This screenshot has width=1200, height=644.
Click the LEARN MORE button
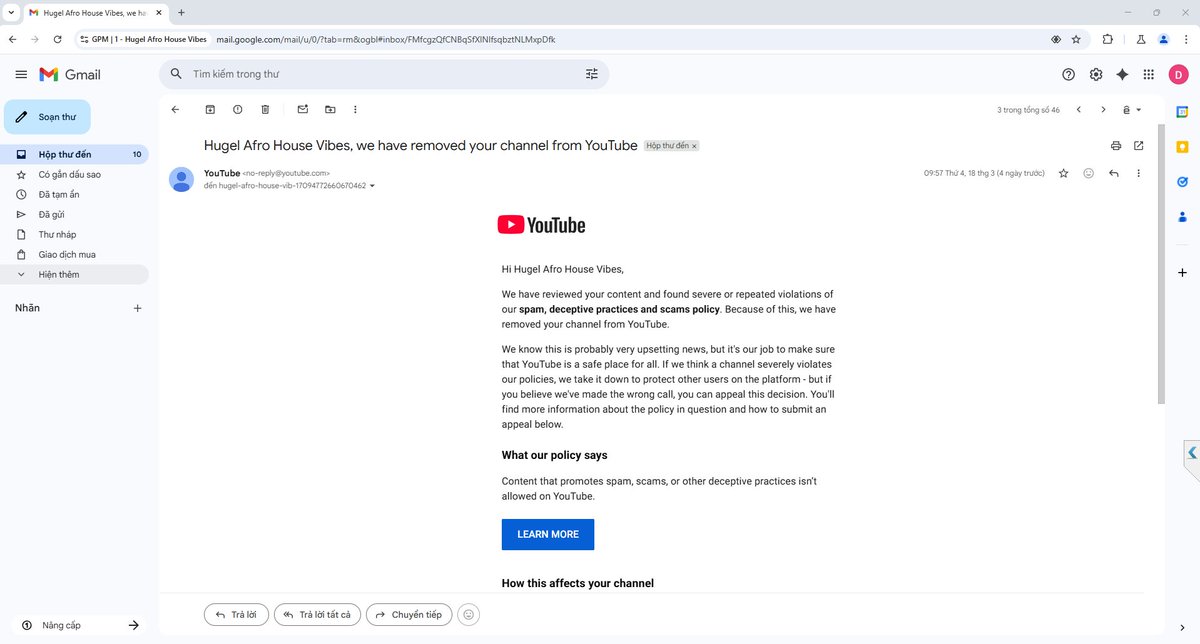point(548,534)
